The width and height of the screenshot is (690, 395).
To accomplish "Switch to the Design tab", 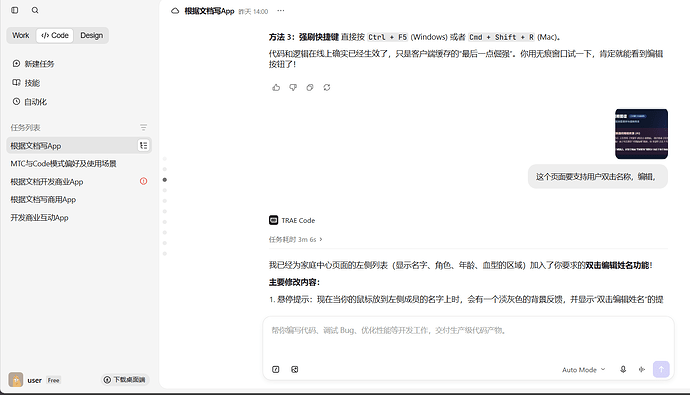I will click(x=92, y=35).
